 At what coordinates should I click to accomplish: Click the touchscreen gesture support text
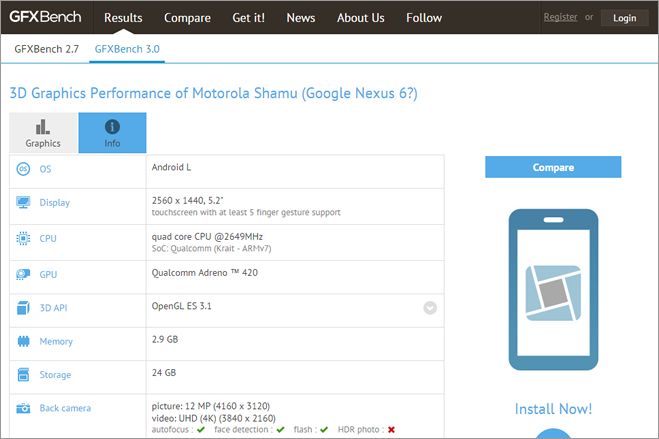tap(246, 213)
